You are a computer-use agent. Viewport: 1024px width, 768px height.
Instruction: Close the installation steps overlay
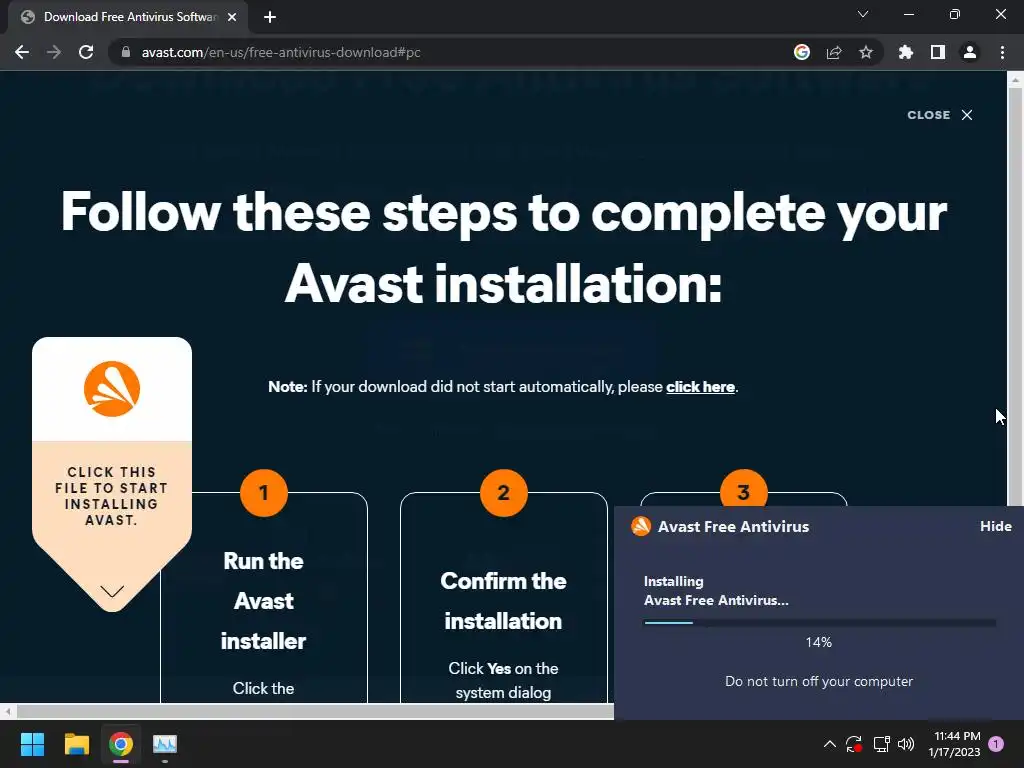click(x=940, y=115)
